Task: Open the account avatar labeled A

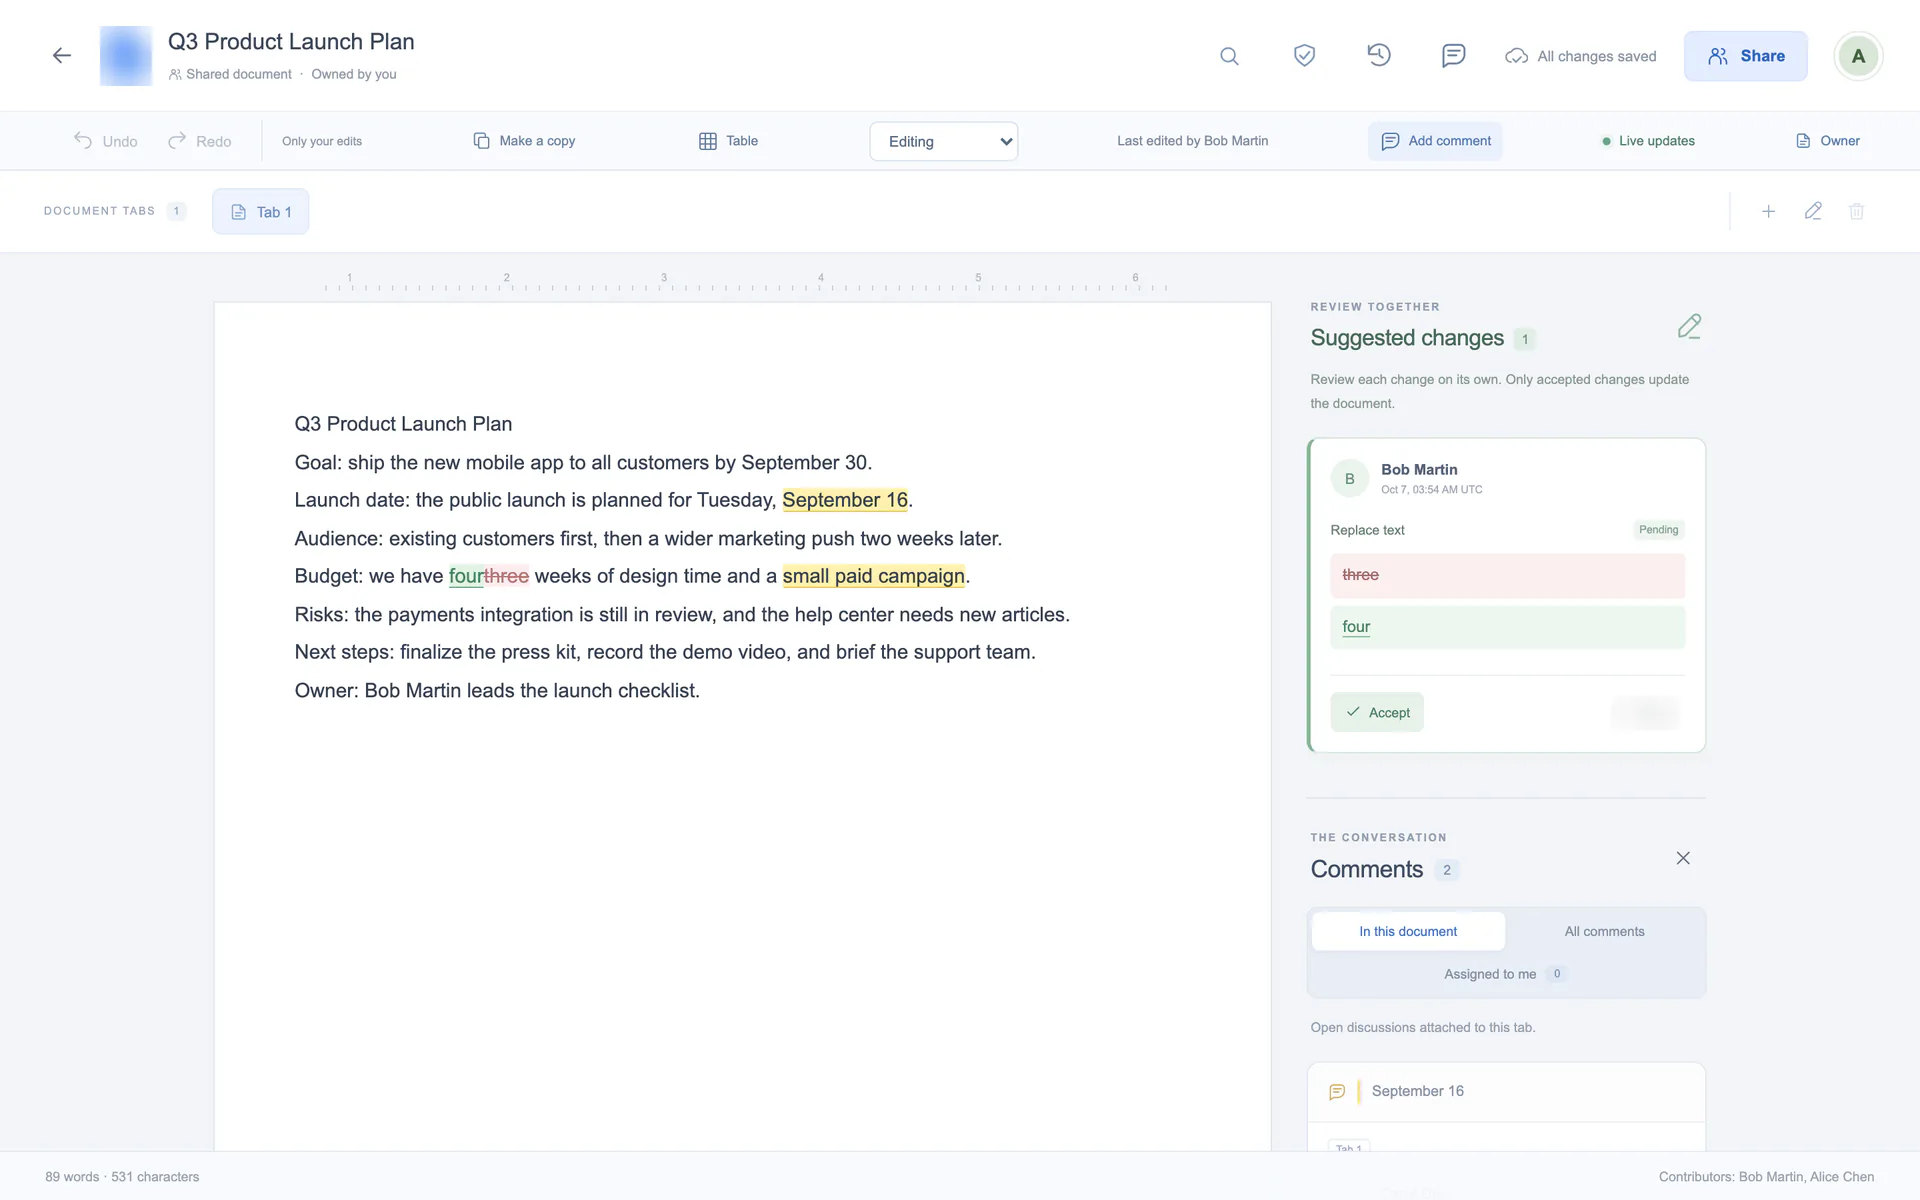Action: tap(1858, 56)
